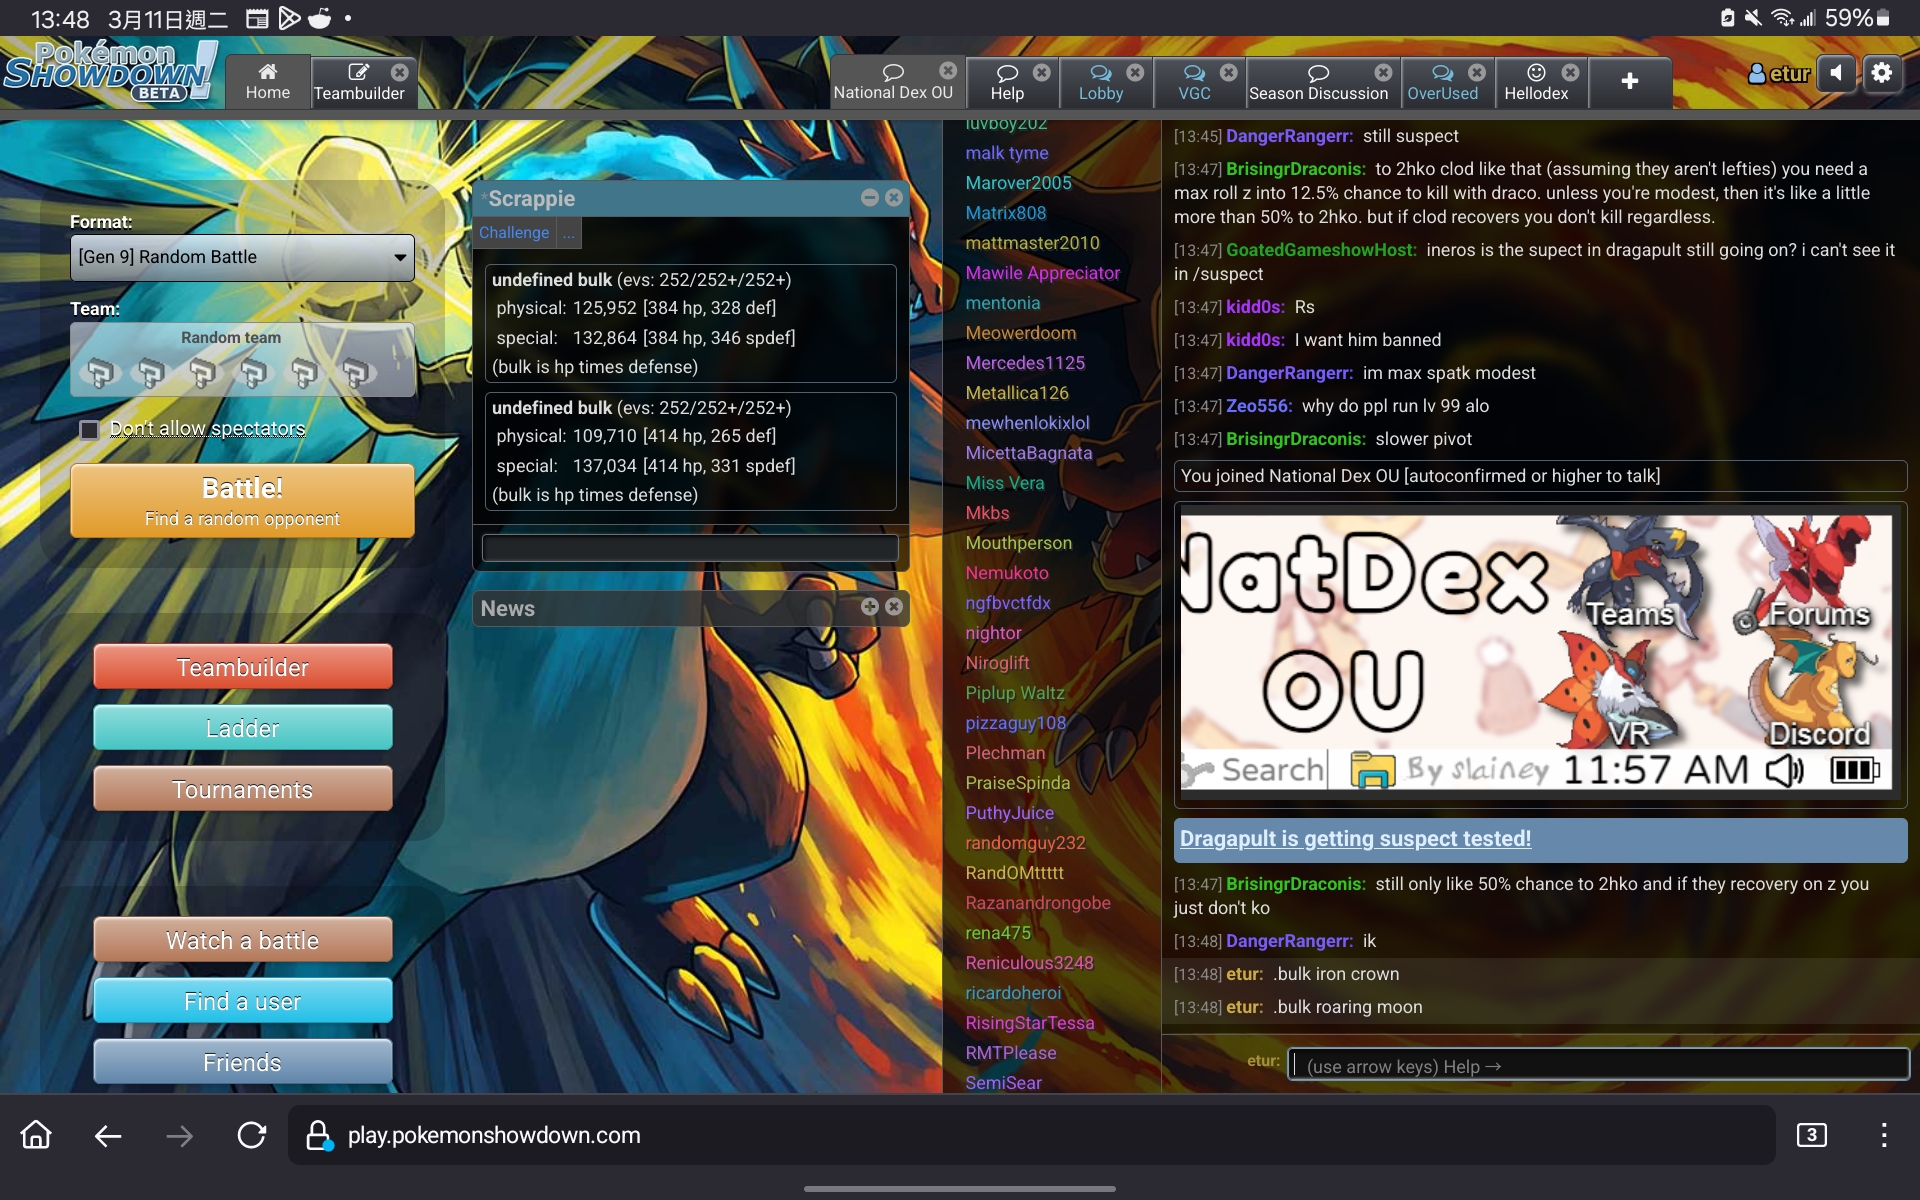This screenshot has height=1200, width=1920.
Task: Go to browser home page
Action: [36, 1135]
